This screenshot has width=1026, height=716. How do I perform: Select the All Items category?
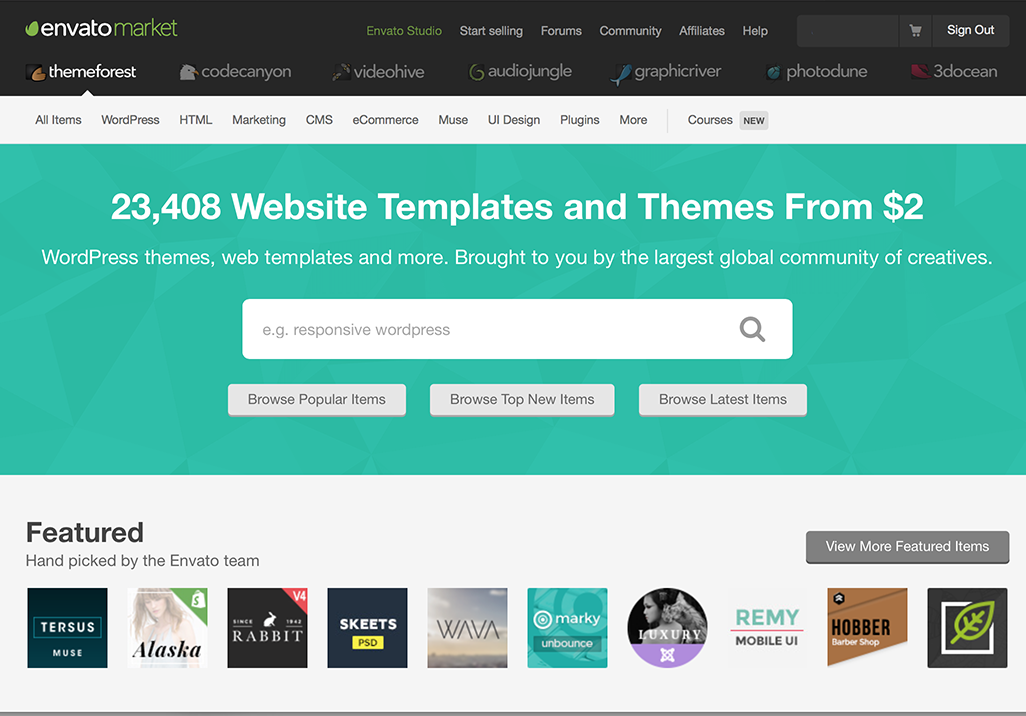58,120
